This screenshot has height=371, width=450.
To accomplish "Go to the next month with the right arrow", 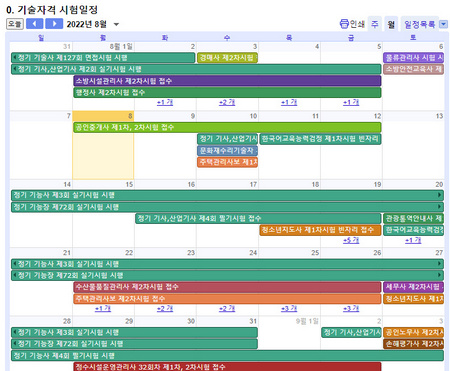I will pyautogui.click(x=54, y=24).
